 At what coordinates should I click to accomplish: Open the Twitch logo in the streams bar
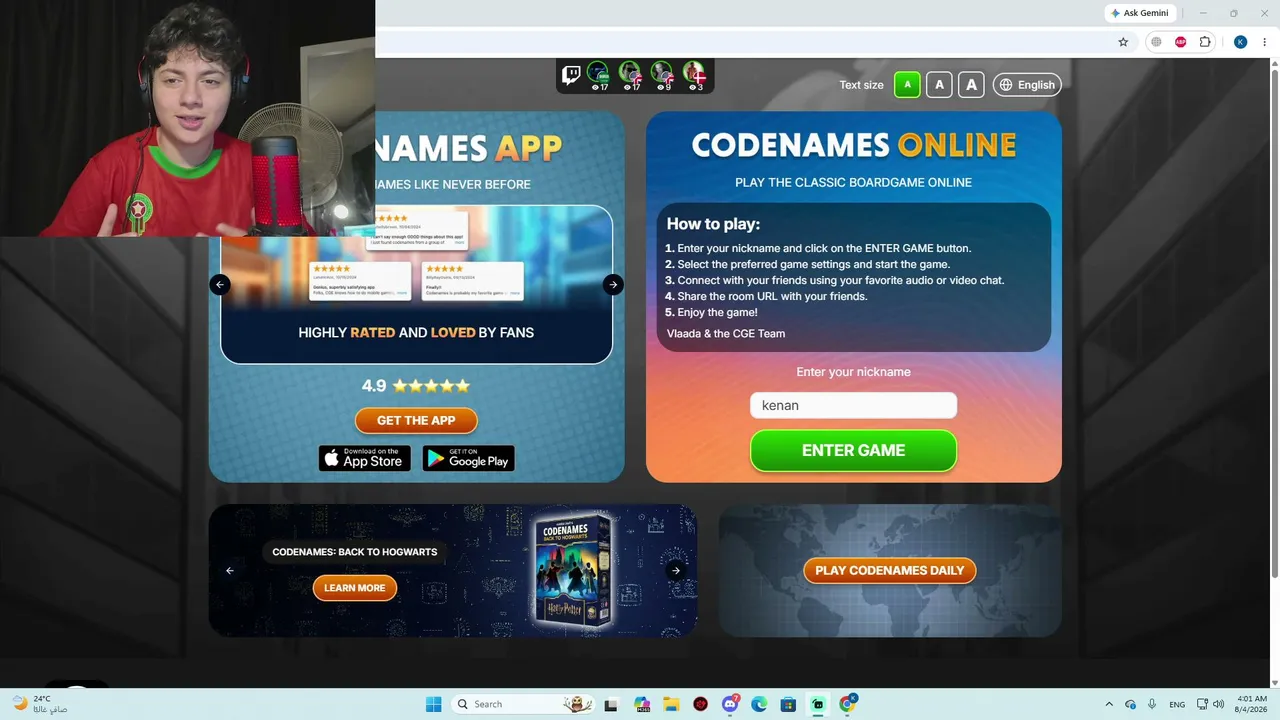click(x=571, y=75)
